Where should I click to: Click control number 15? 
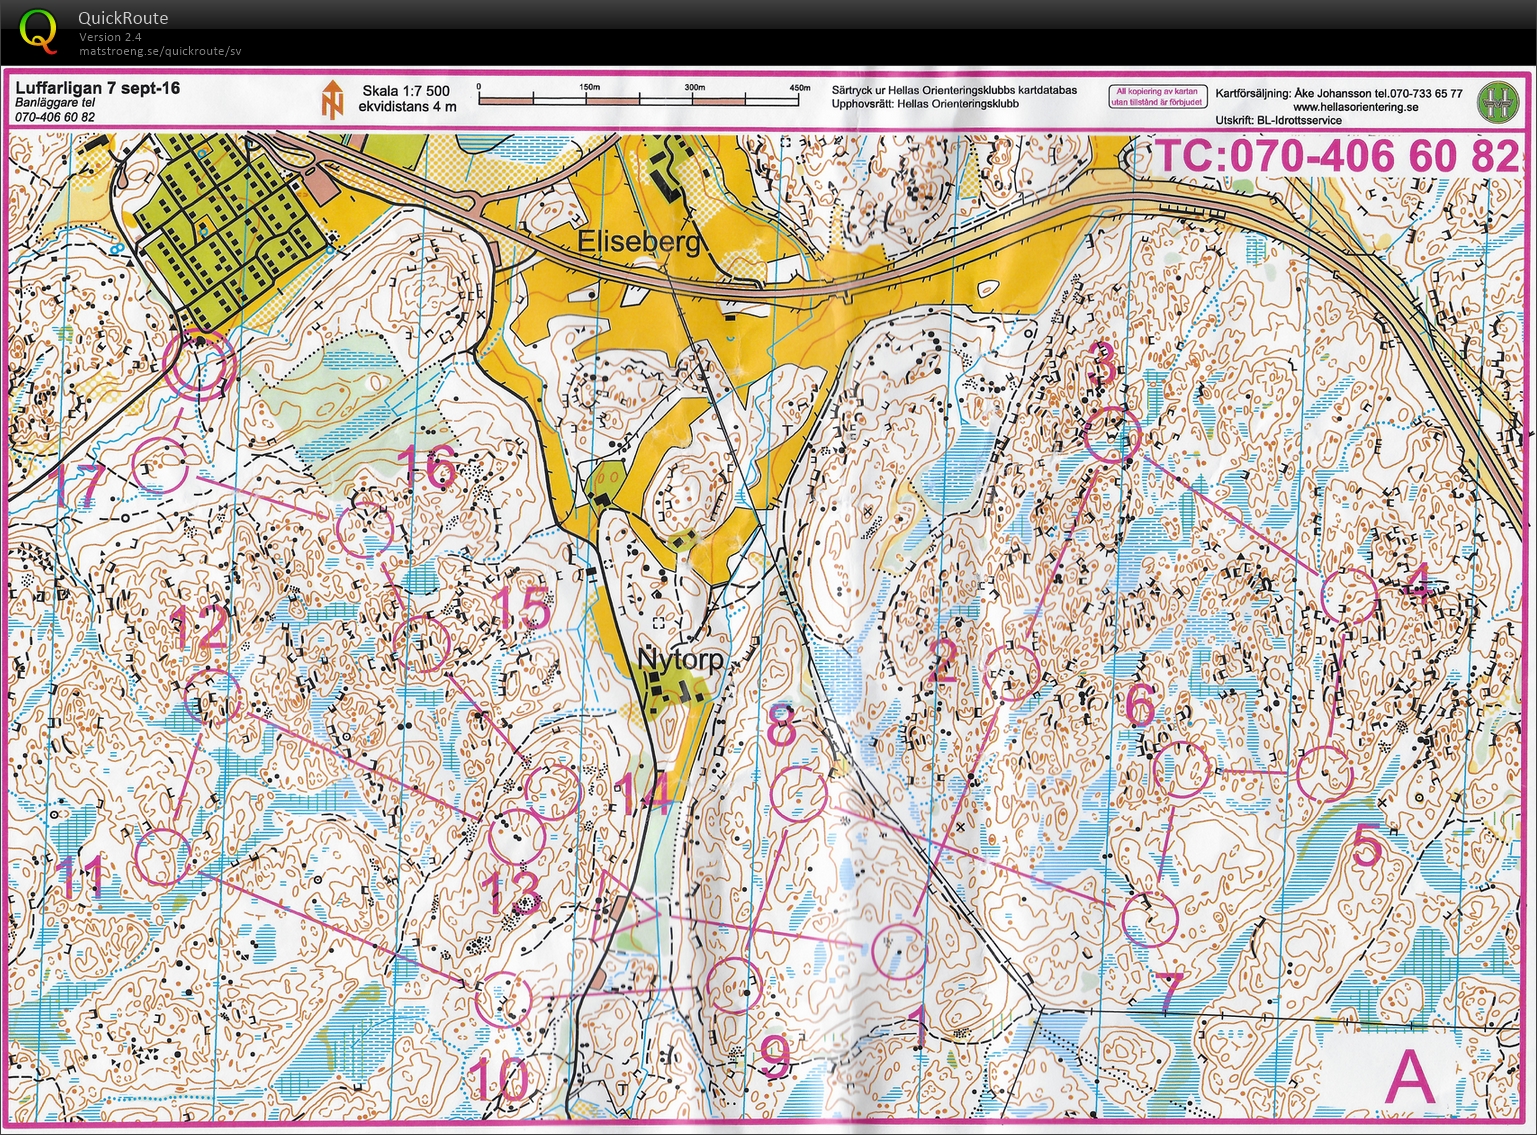522,609
